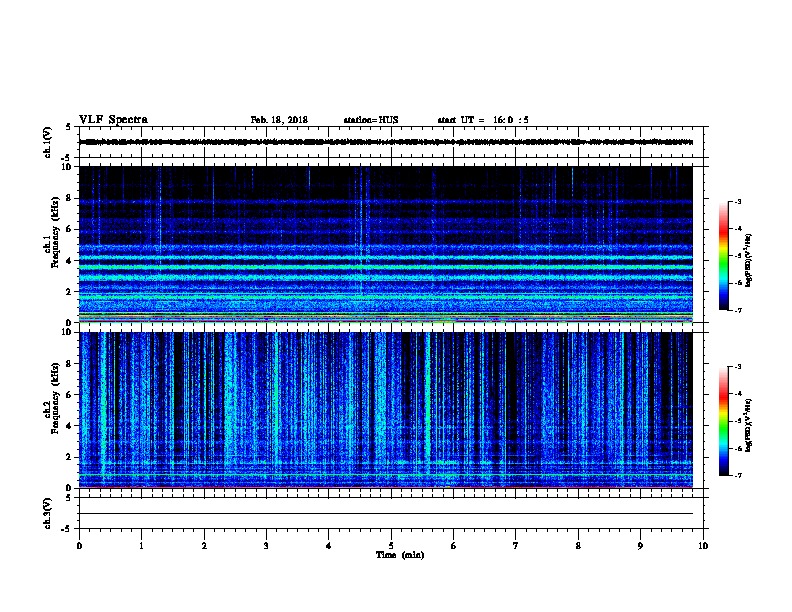Image resolution: width=792 pixels, height=612 pixels.
Task: Click the '-3' label on ch.1 color bar
Action: (738, 201)
